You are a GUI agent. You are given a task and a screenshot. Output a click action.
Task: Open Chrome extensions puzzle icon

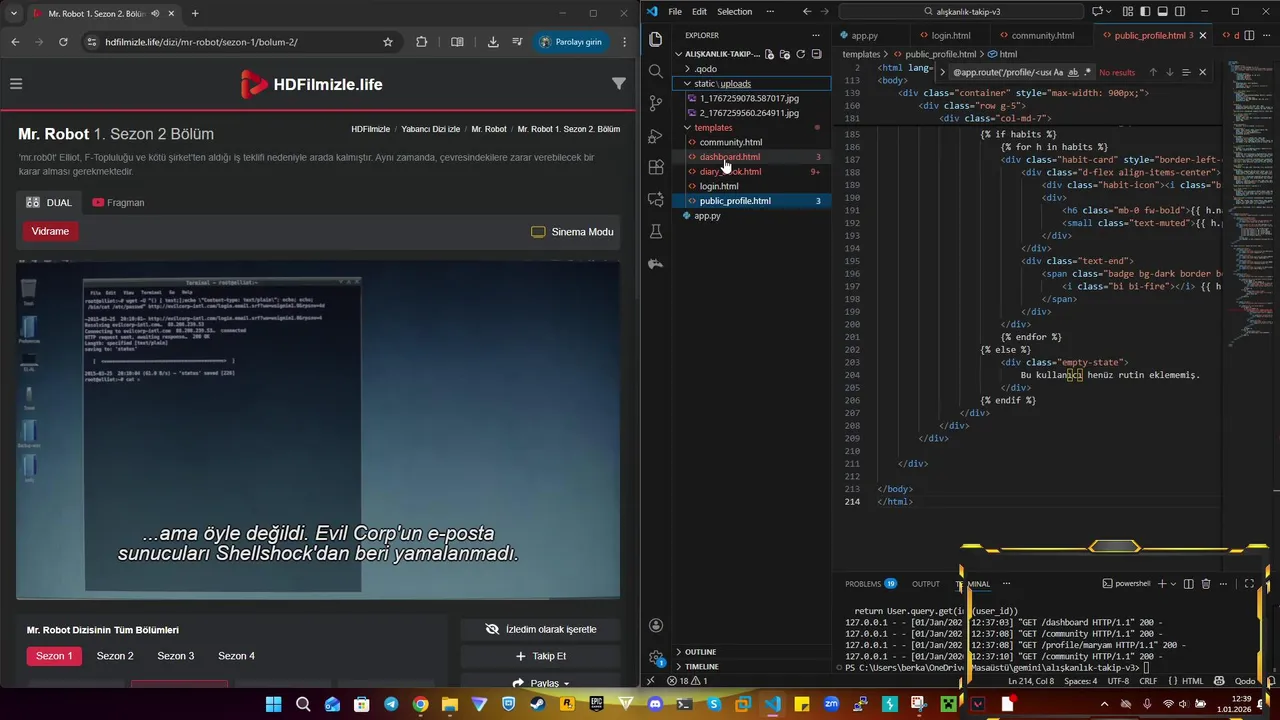pyautogui.click(x=421, y=42)
